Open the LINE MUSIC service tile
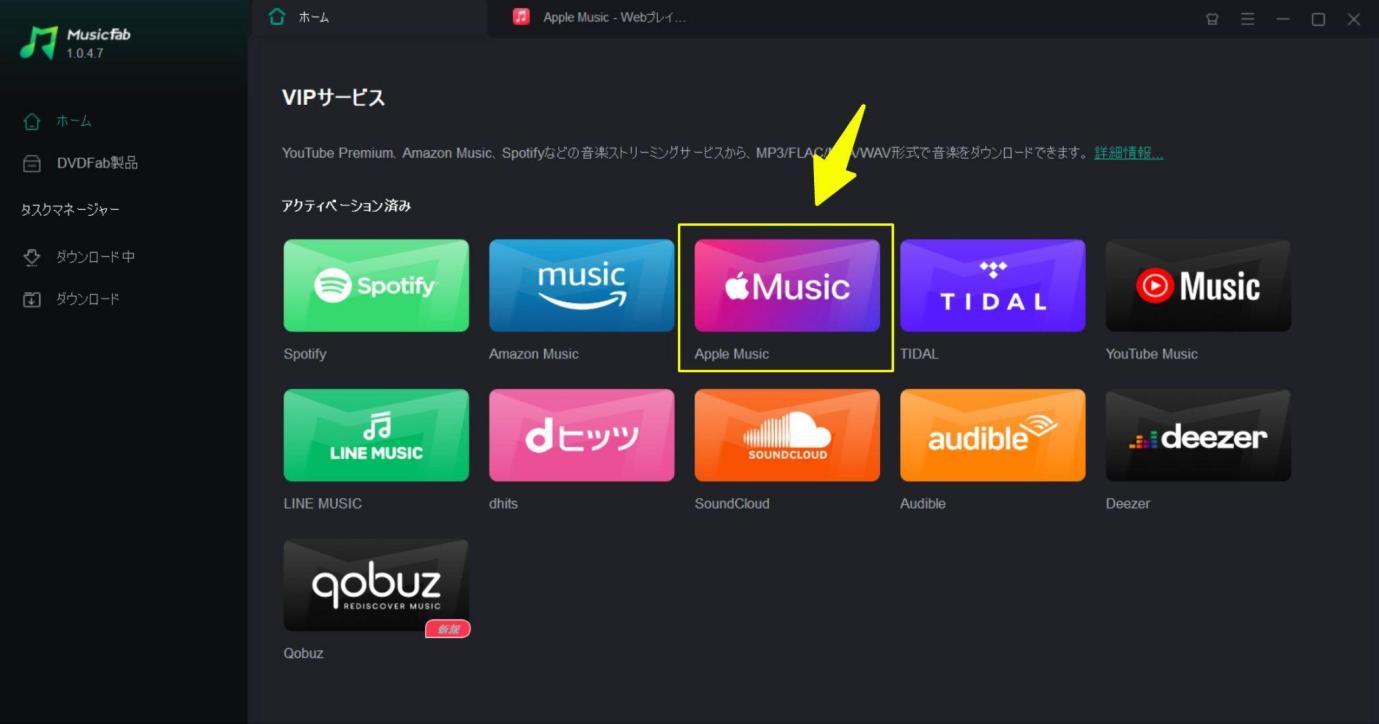This screenshot has width=1379, height=724. point(376,436)
